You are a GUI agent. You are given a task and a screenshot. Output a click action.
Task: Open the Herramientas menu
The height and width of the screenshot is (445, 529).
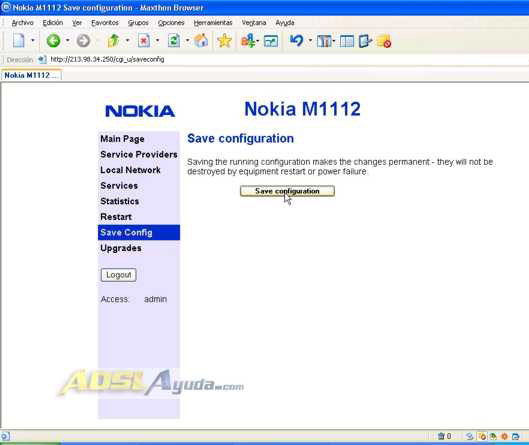coord(213,23)
